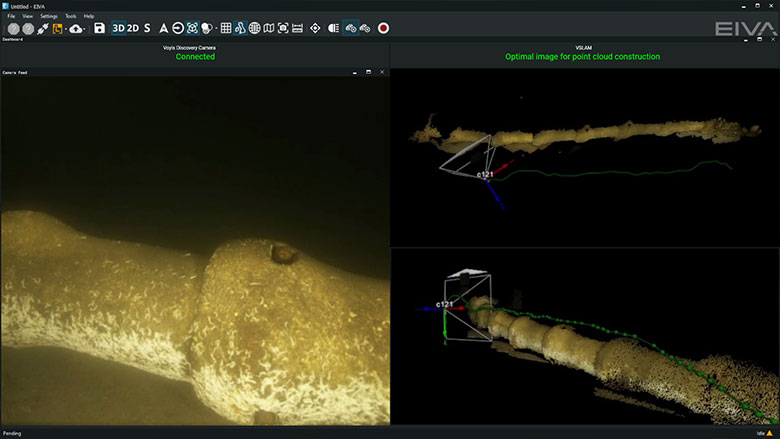780x439 pixels.
Task: Click the warning triangle in status bar
Action: 770,433
